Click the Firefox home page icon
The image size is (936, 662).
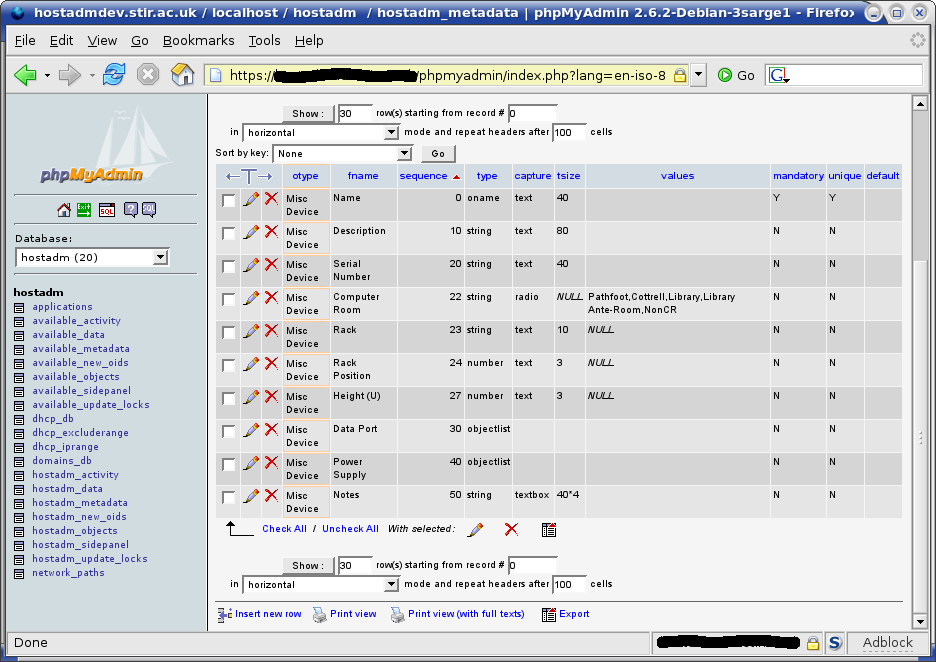[x=182, y=75]
